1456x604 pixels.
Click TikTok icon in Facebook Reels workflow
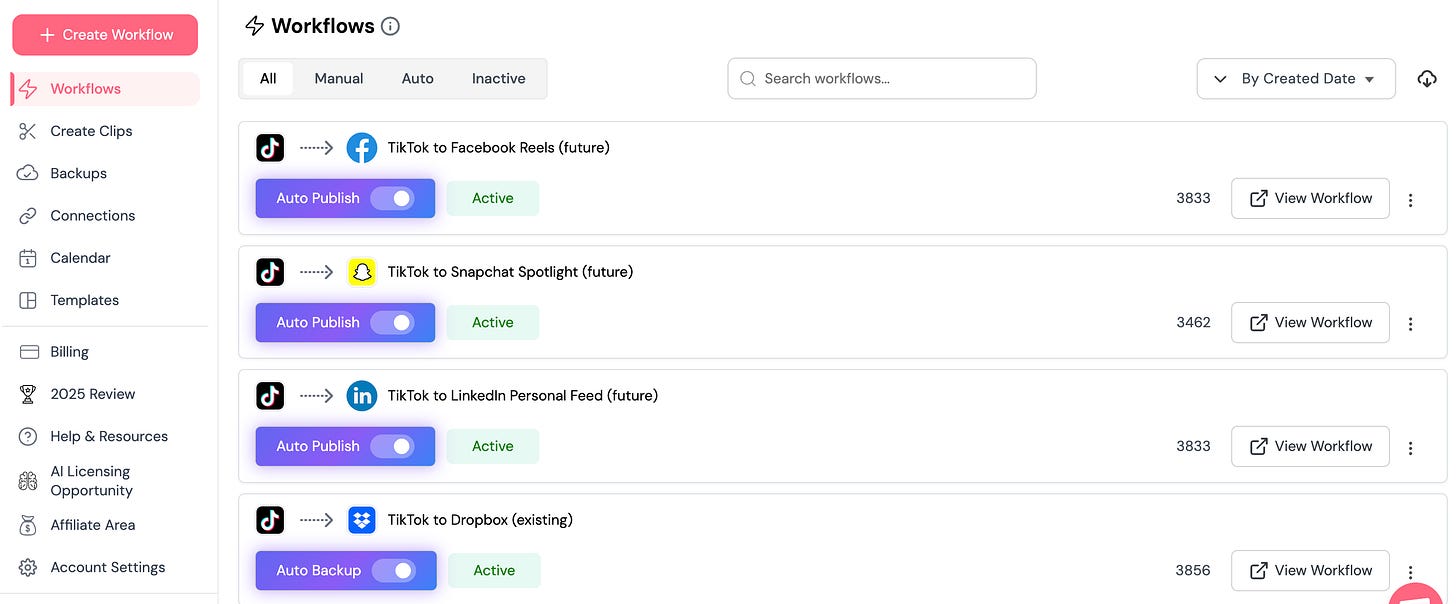pyautogui.click(x=270, y=148)
